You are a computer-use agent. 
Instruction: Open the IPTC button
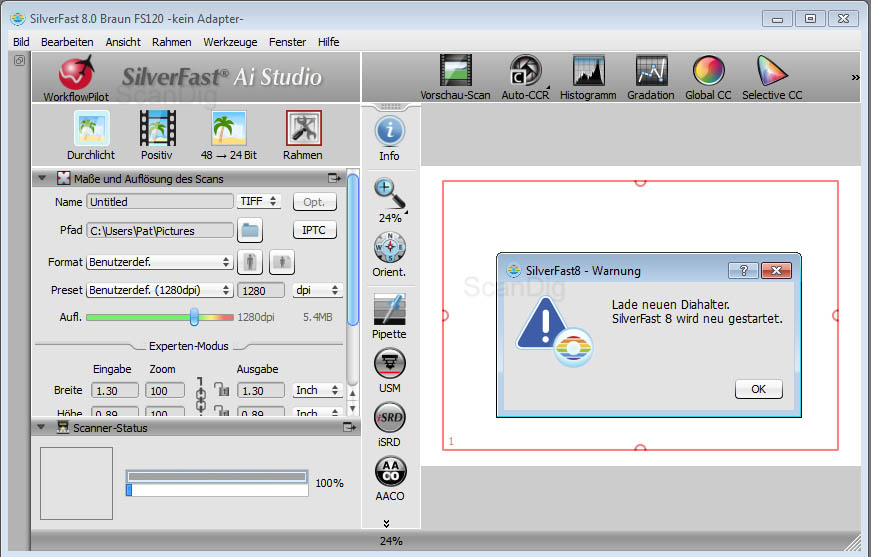[x=314, y=230]
